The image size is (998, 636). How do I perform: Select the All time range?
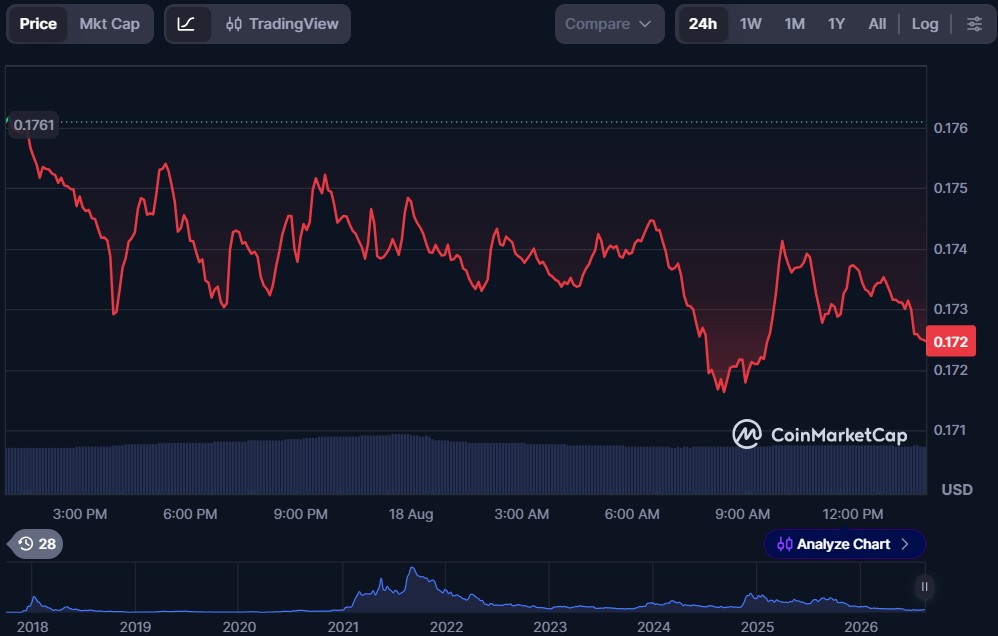click(x=877, y=24)
